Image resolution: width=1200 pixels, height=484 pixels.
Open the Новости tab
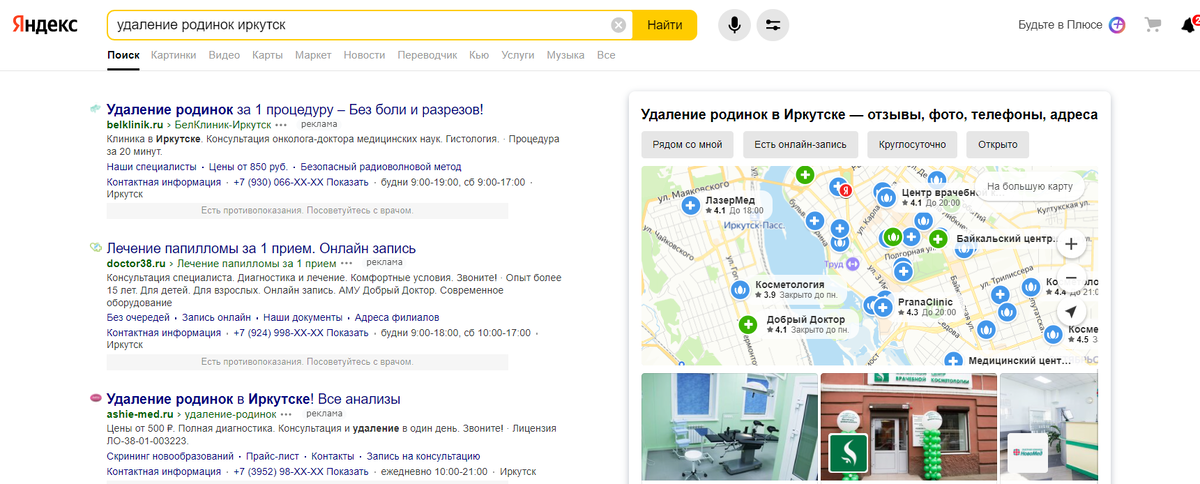point(364,55)
